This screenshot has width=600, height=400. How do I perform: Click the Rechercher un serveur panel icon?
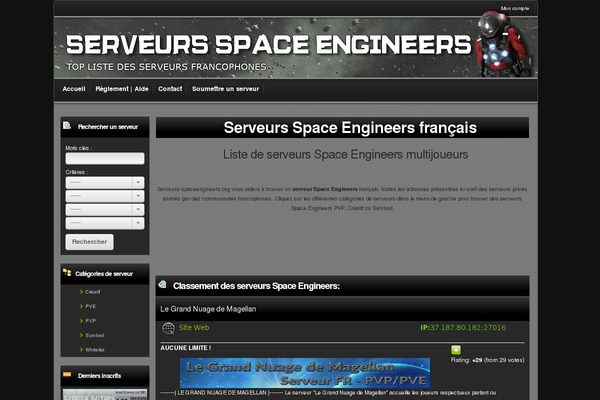[67, 126]
